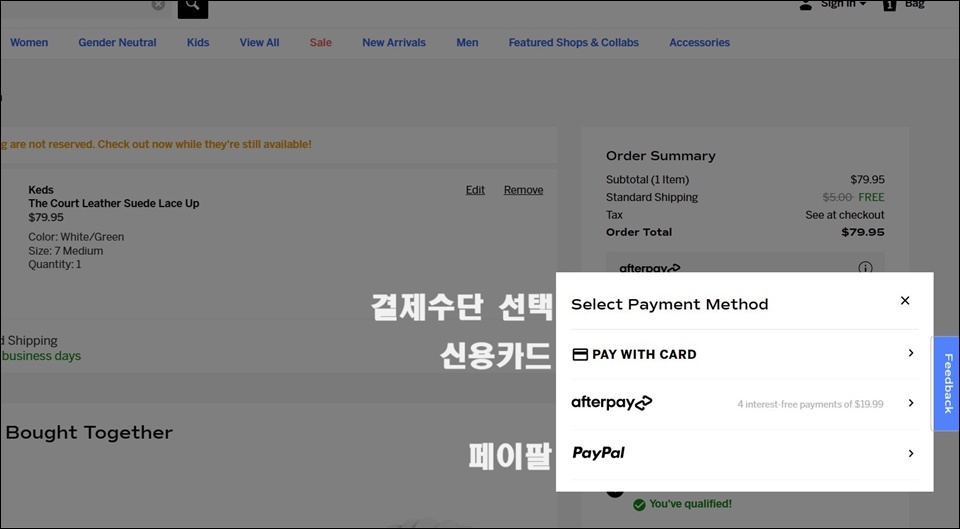The width and height of the screenshot is (960, 529).
Task: Click the PayPal logo option
Action: [598, 453]
